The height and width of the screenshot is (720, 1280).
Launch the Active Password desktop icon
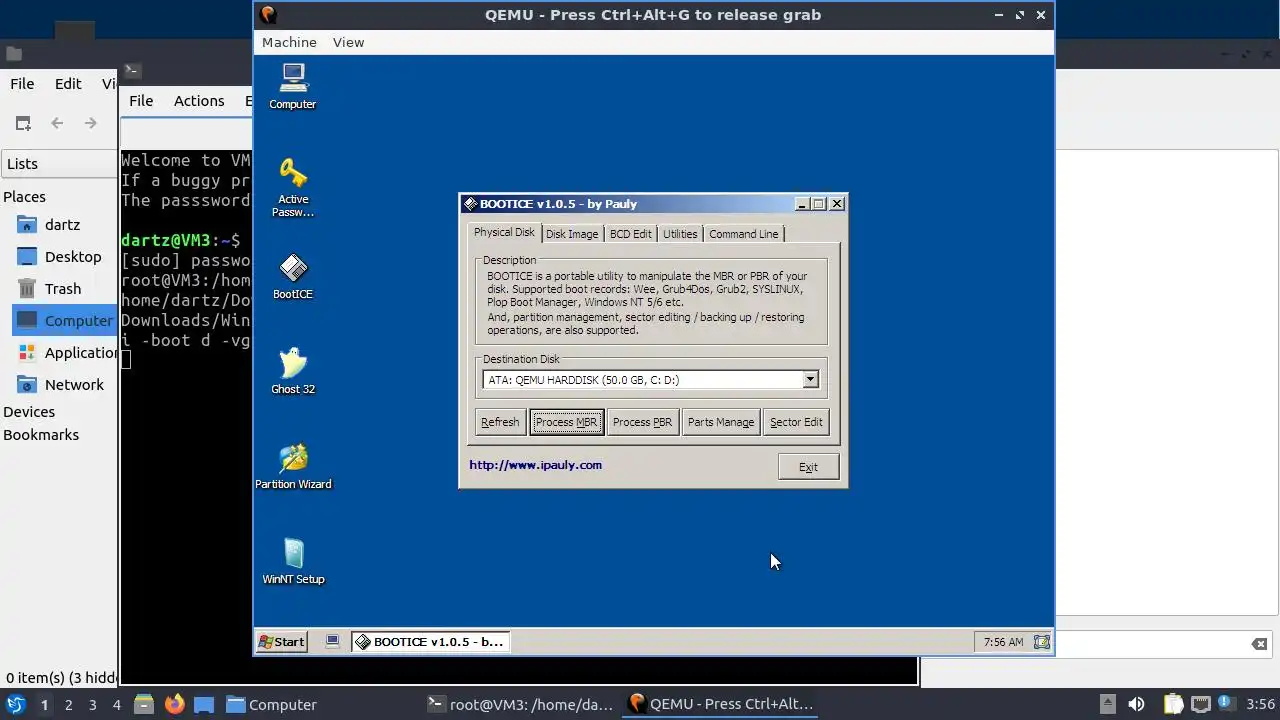[292, 187]
